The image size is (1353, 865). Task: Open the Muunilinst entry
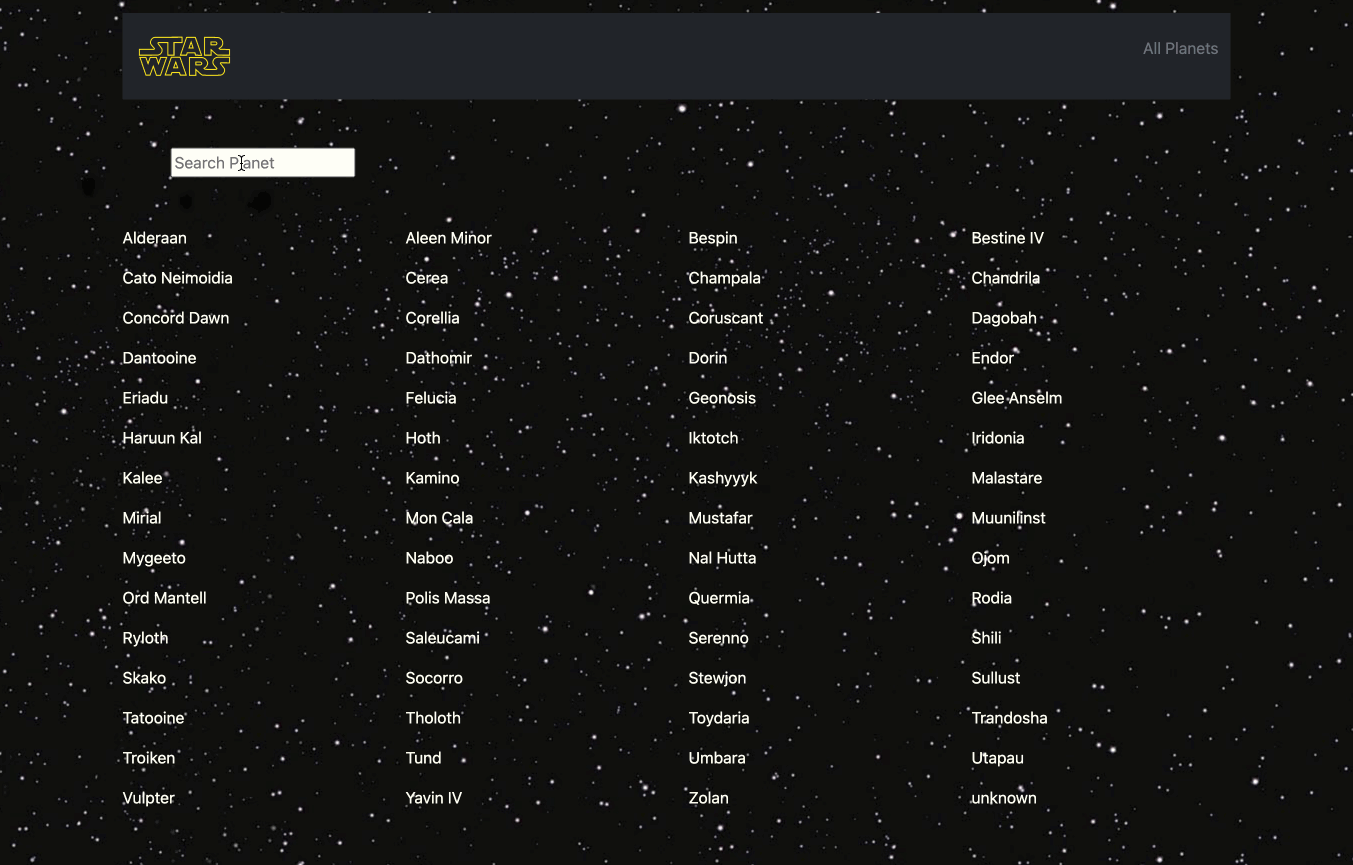[1008, 518]
